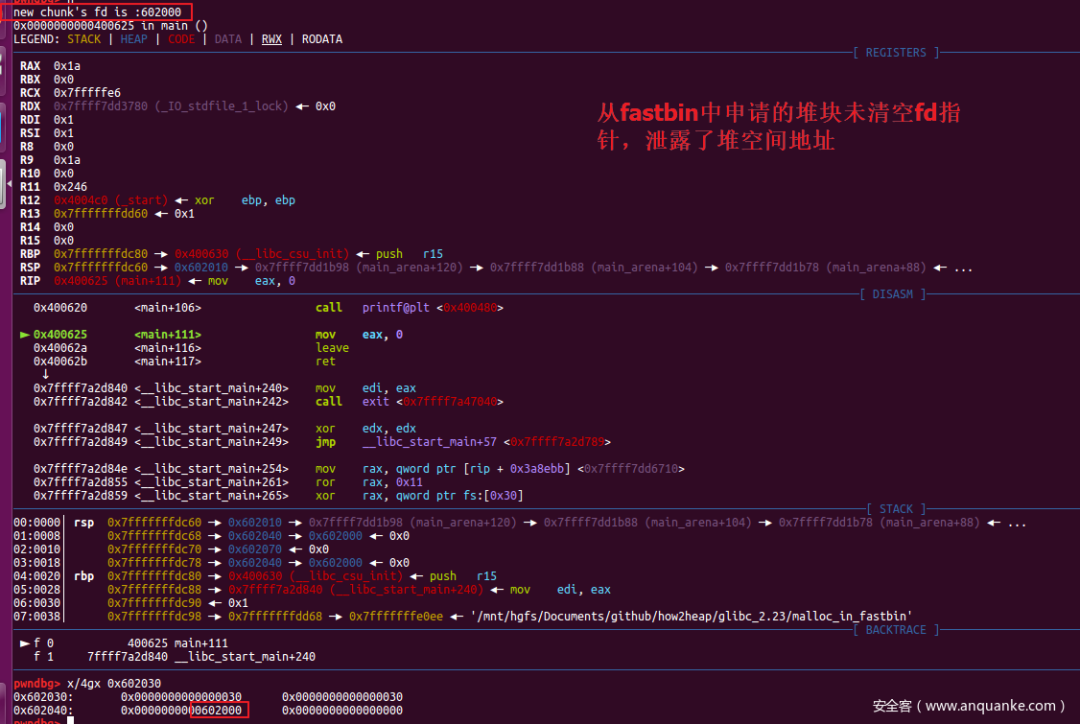Viewport: 1080px width, 724px height.
Task: Click the "xor rax, qword ptr fs:[0x30]" line
Action: click(x=419, y=496)
